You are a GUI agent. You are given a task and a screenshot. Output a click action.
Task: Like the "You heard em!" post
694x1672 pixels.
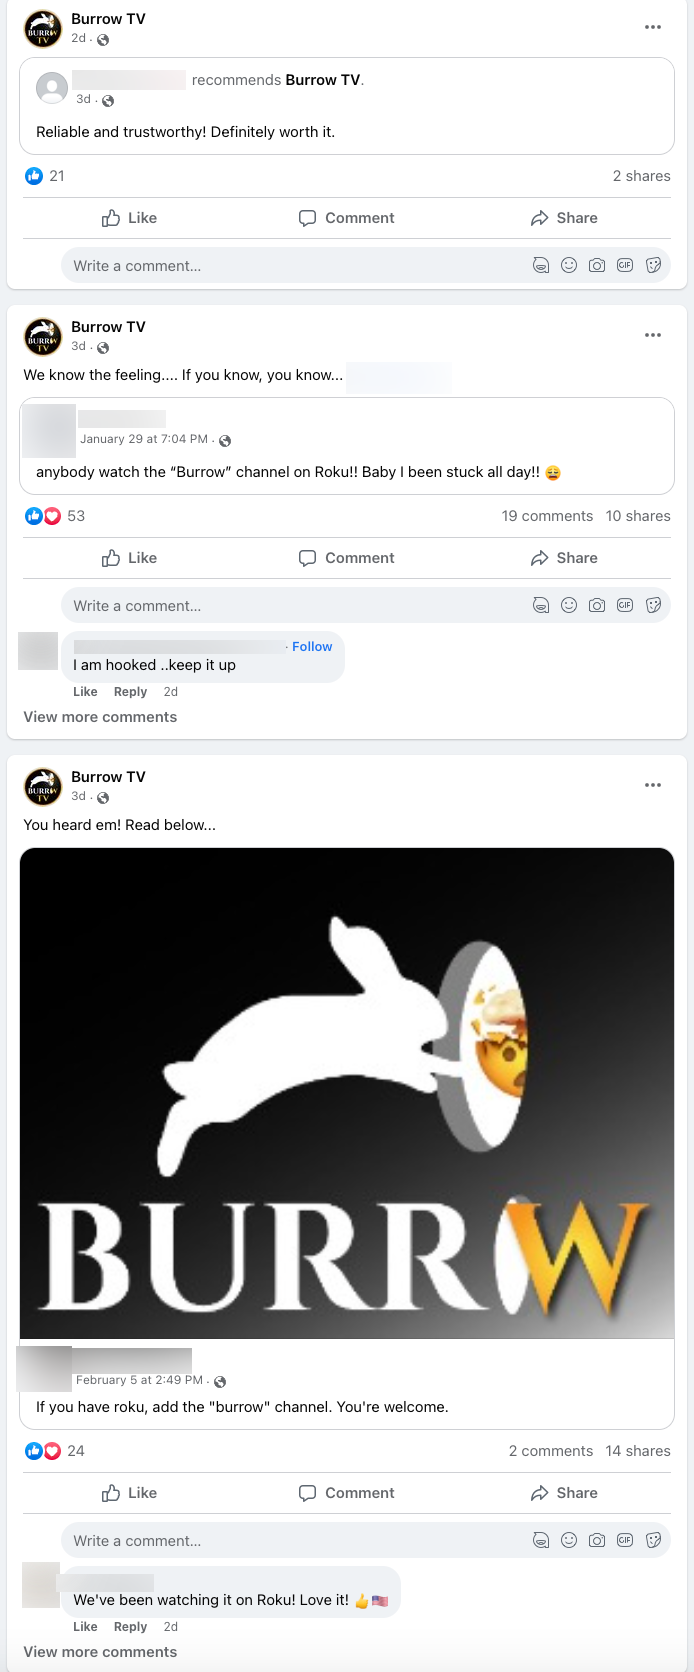pos(130,1493)
